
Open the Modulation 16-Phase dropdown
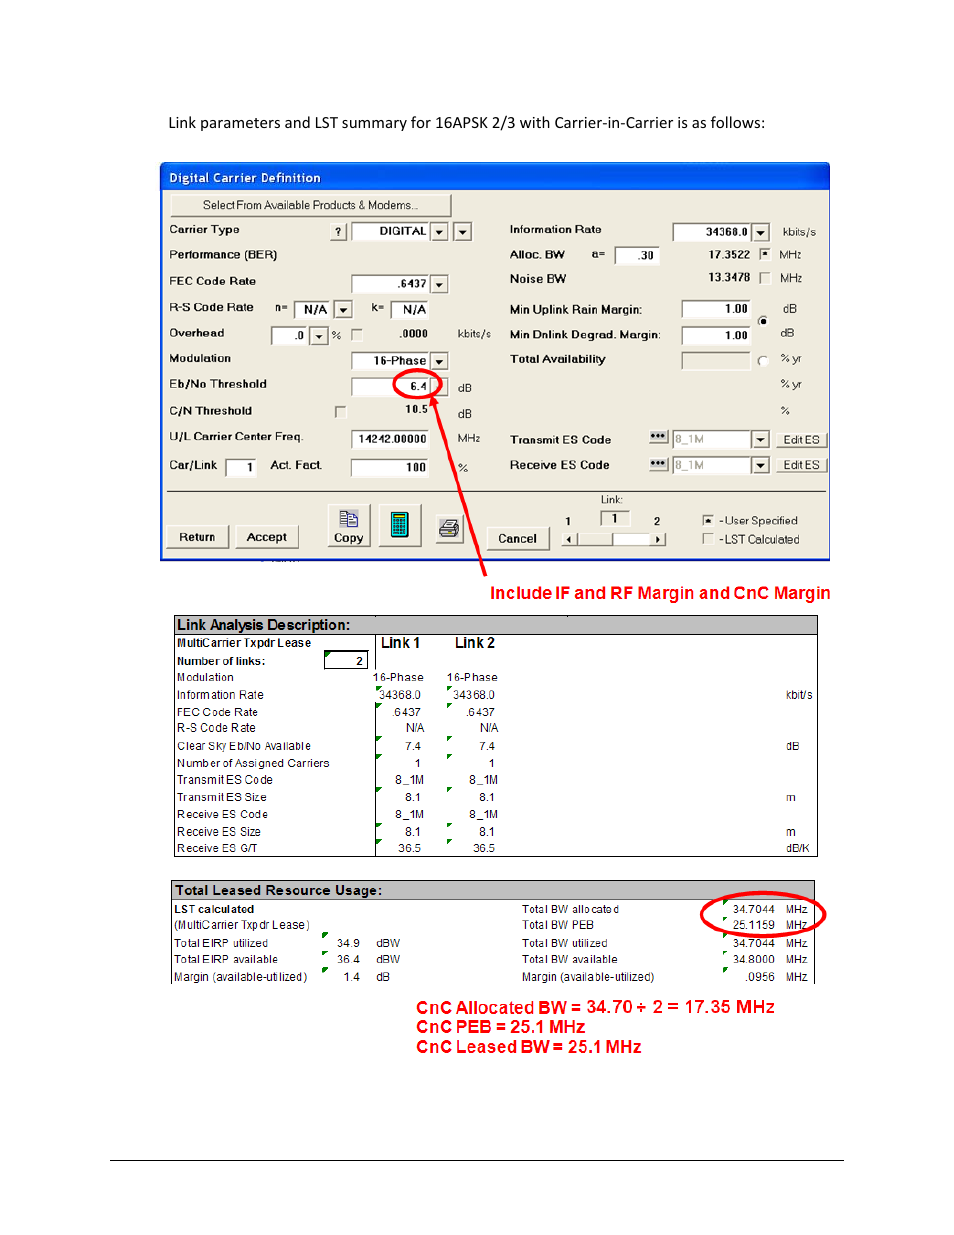pyautogui.click(x=440, y=361)
